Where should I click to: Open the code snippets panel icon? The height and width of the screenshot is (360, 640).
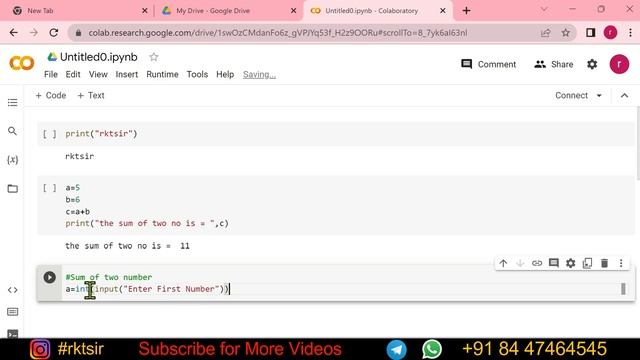click(x=13, y=290)
